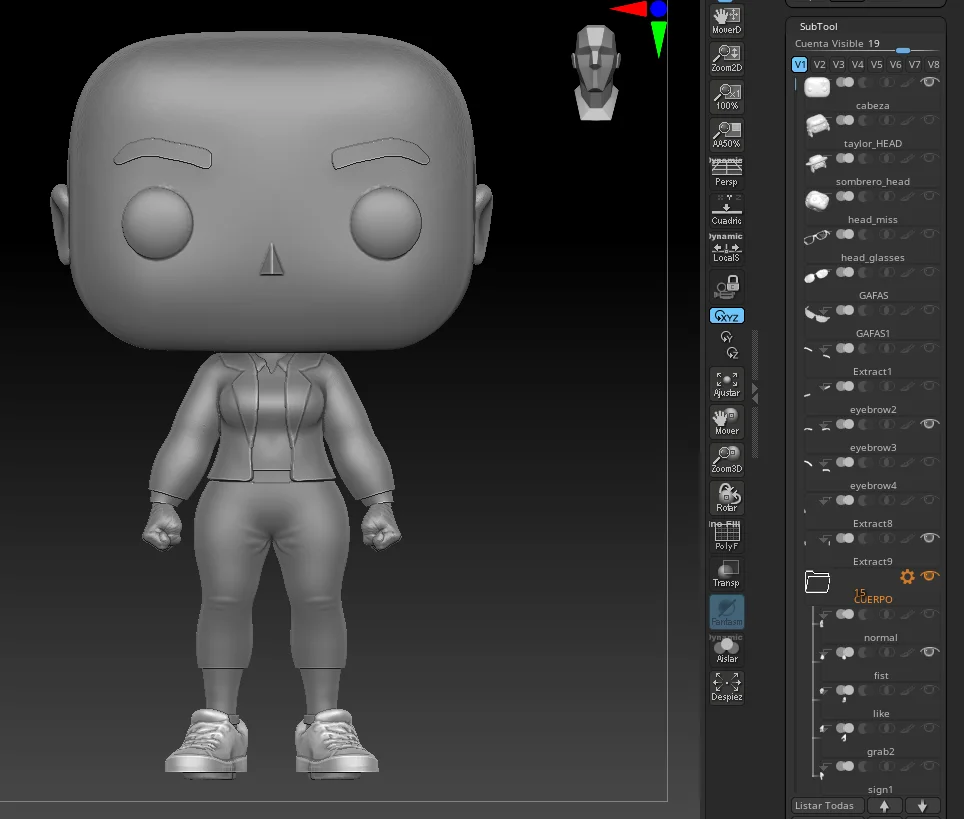Select the Zoom3D magnify tool
This screenshot has width=964, height=819.
[726, 459]
